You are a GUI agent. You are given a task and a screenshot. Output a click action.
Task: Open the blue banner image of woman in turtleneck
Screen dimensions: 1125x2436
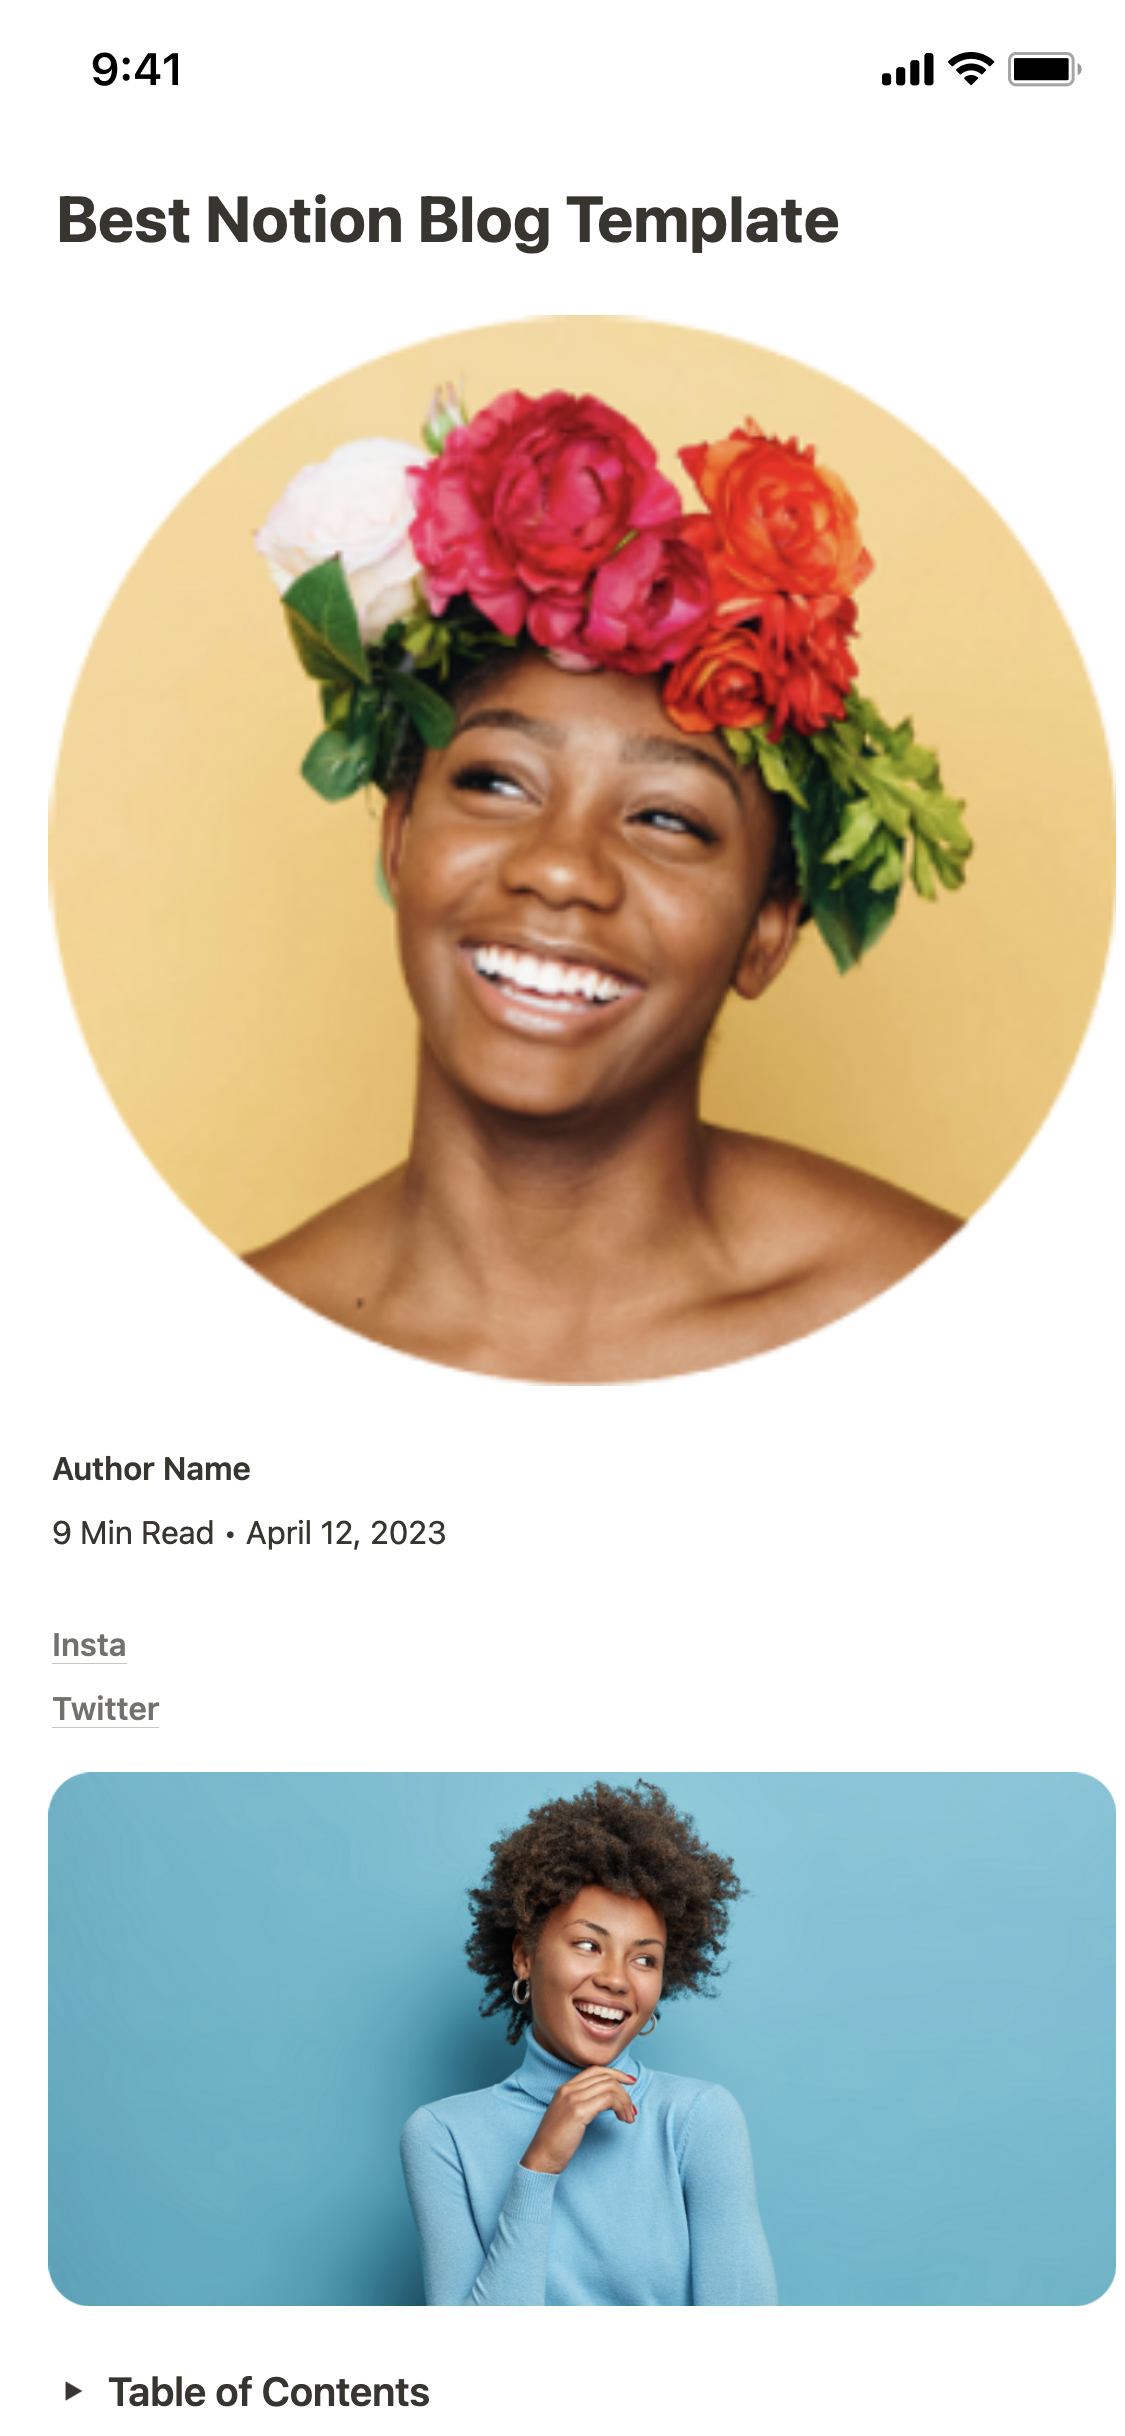point(582,2039)
